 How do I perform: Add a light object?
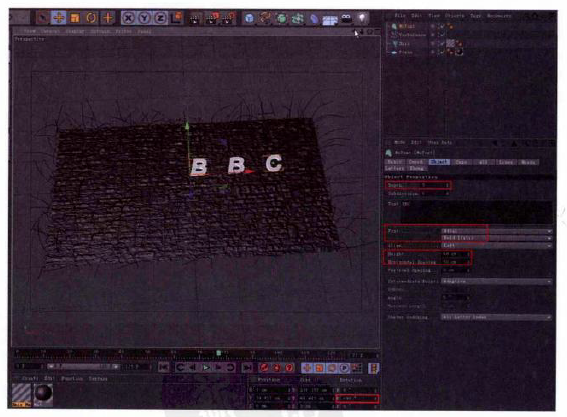coord(362,18)
